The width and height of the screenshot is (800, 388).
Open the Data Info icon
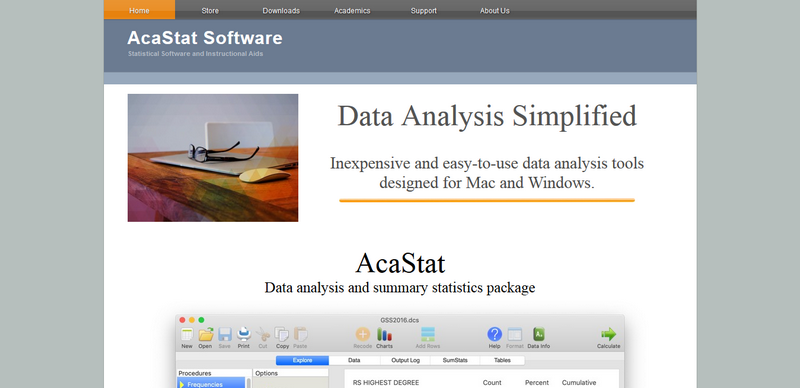(539, 334)
